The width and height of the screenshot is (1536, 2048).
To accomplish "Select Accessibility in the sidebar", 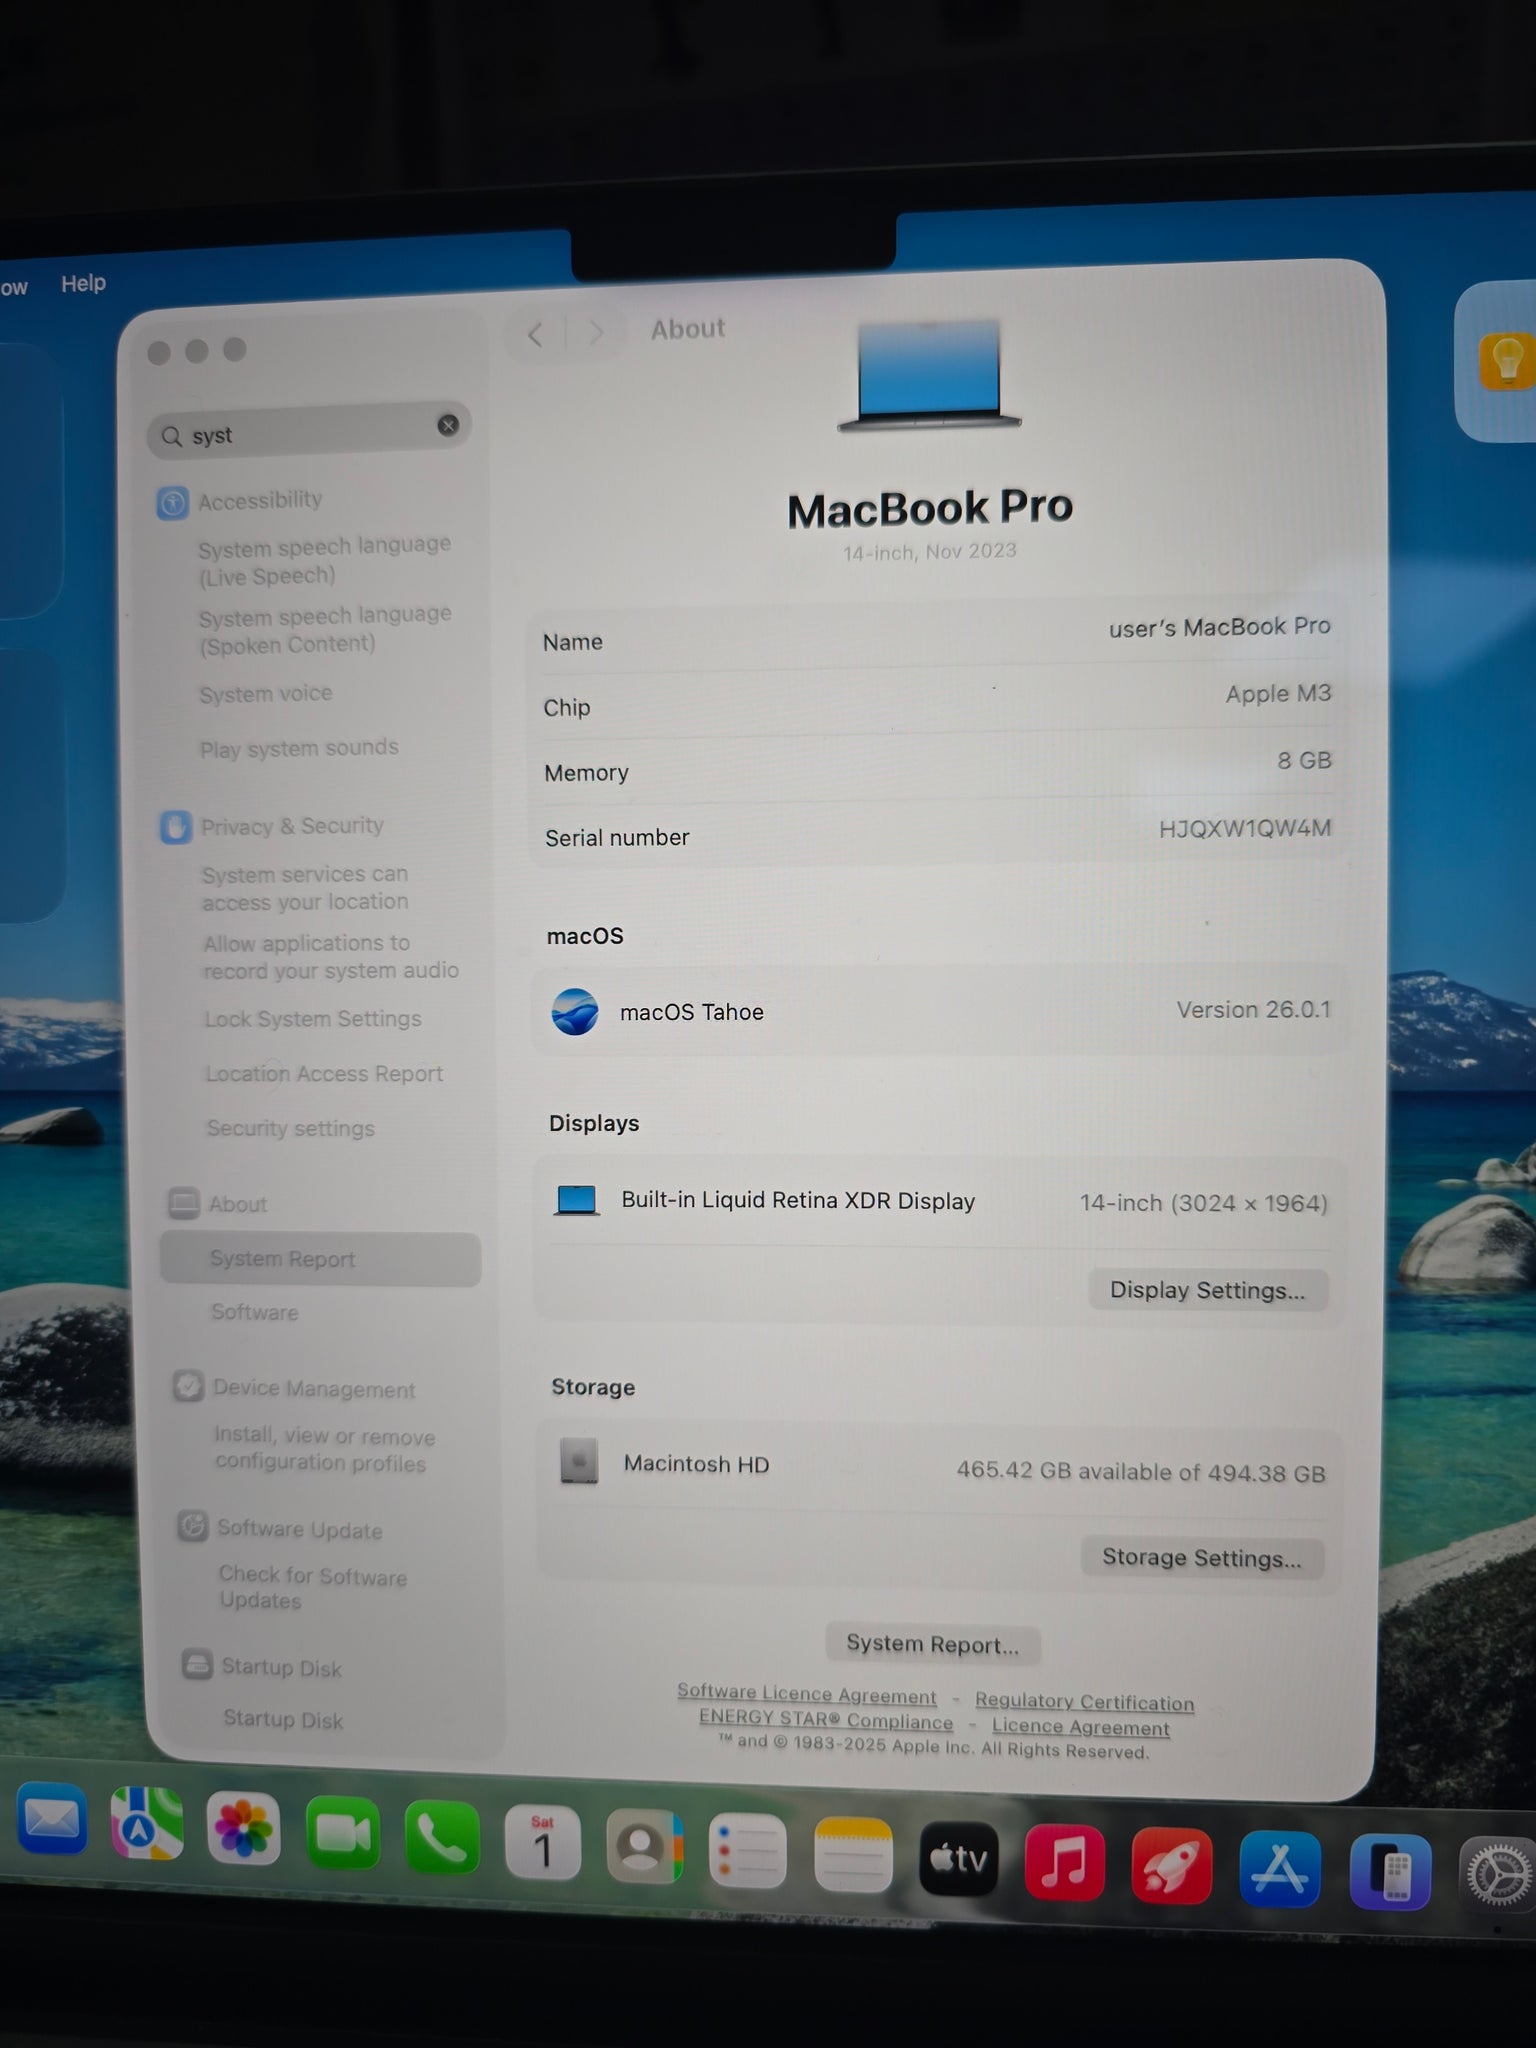I will (x=260, y=500).
